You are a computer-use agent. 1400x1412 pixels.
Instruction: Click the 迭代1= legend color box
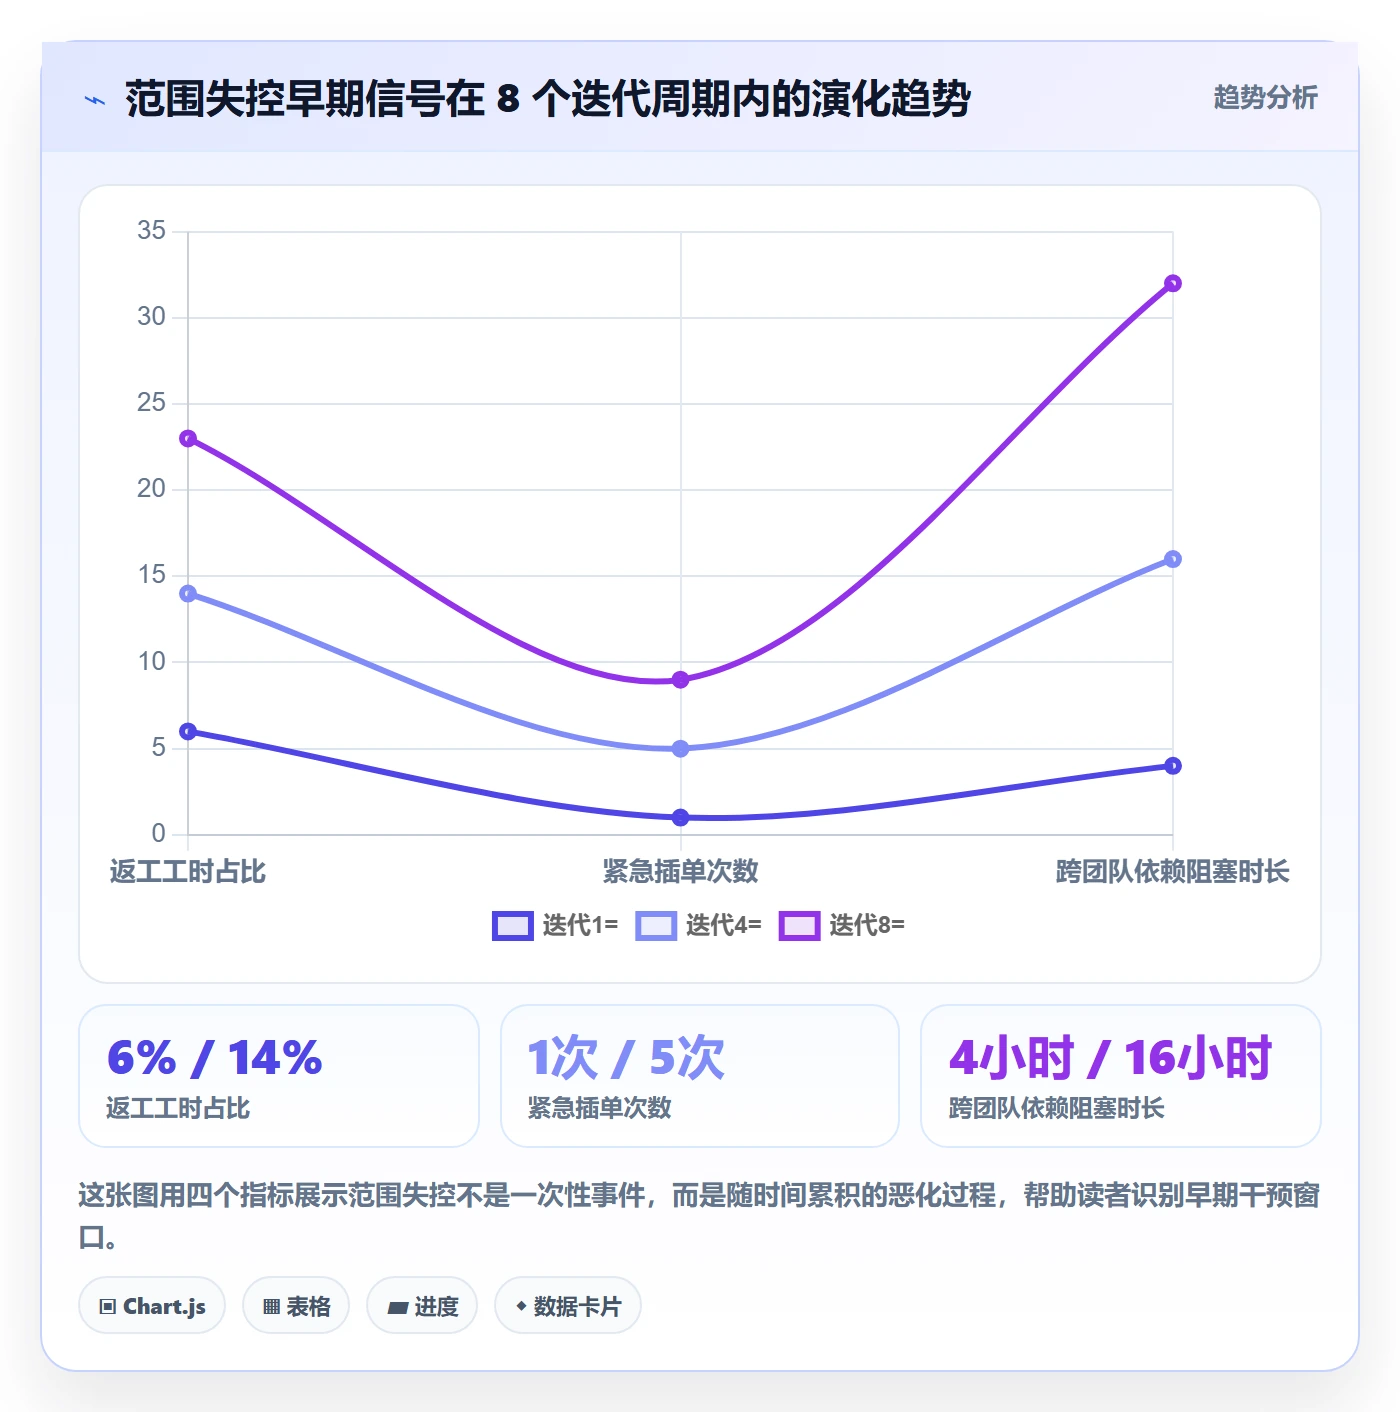click(x=513, y=926)
